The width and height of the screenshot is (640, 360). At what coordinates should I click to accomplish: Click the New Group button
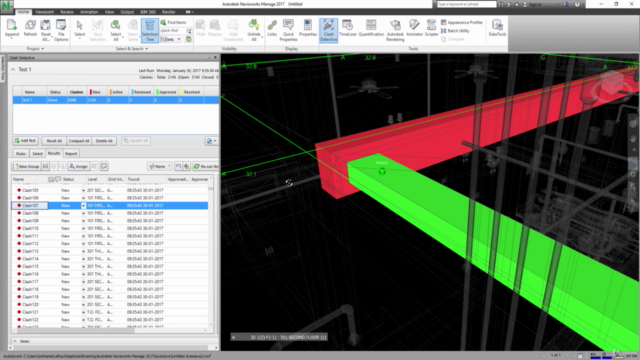coord(26,167)
